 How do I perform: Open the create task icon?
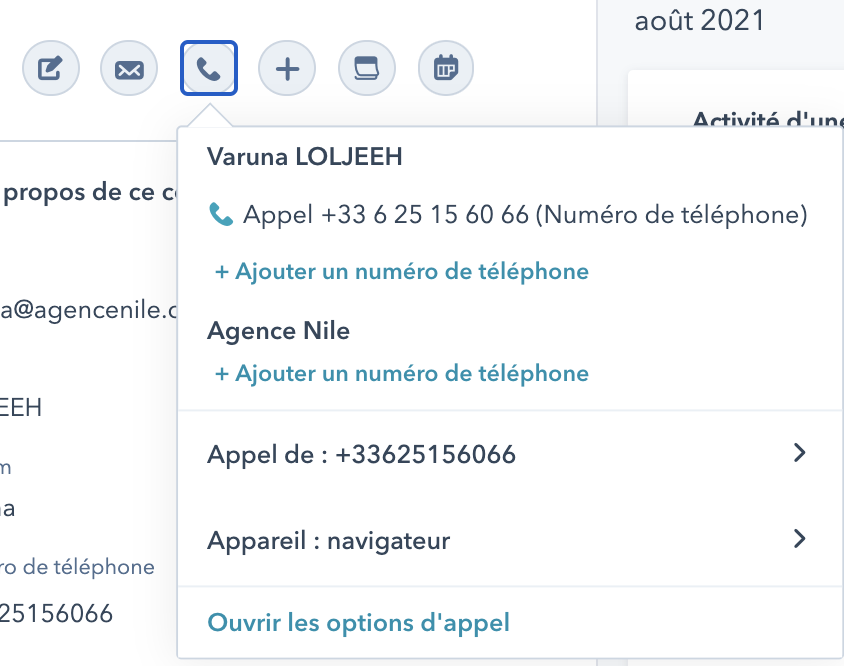[367, 68]
